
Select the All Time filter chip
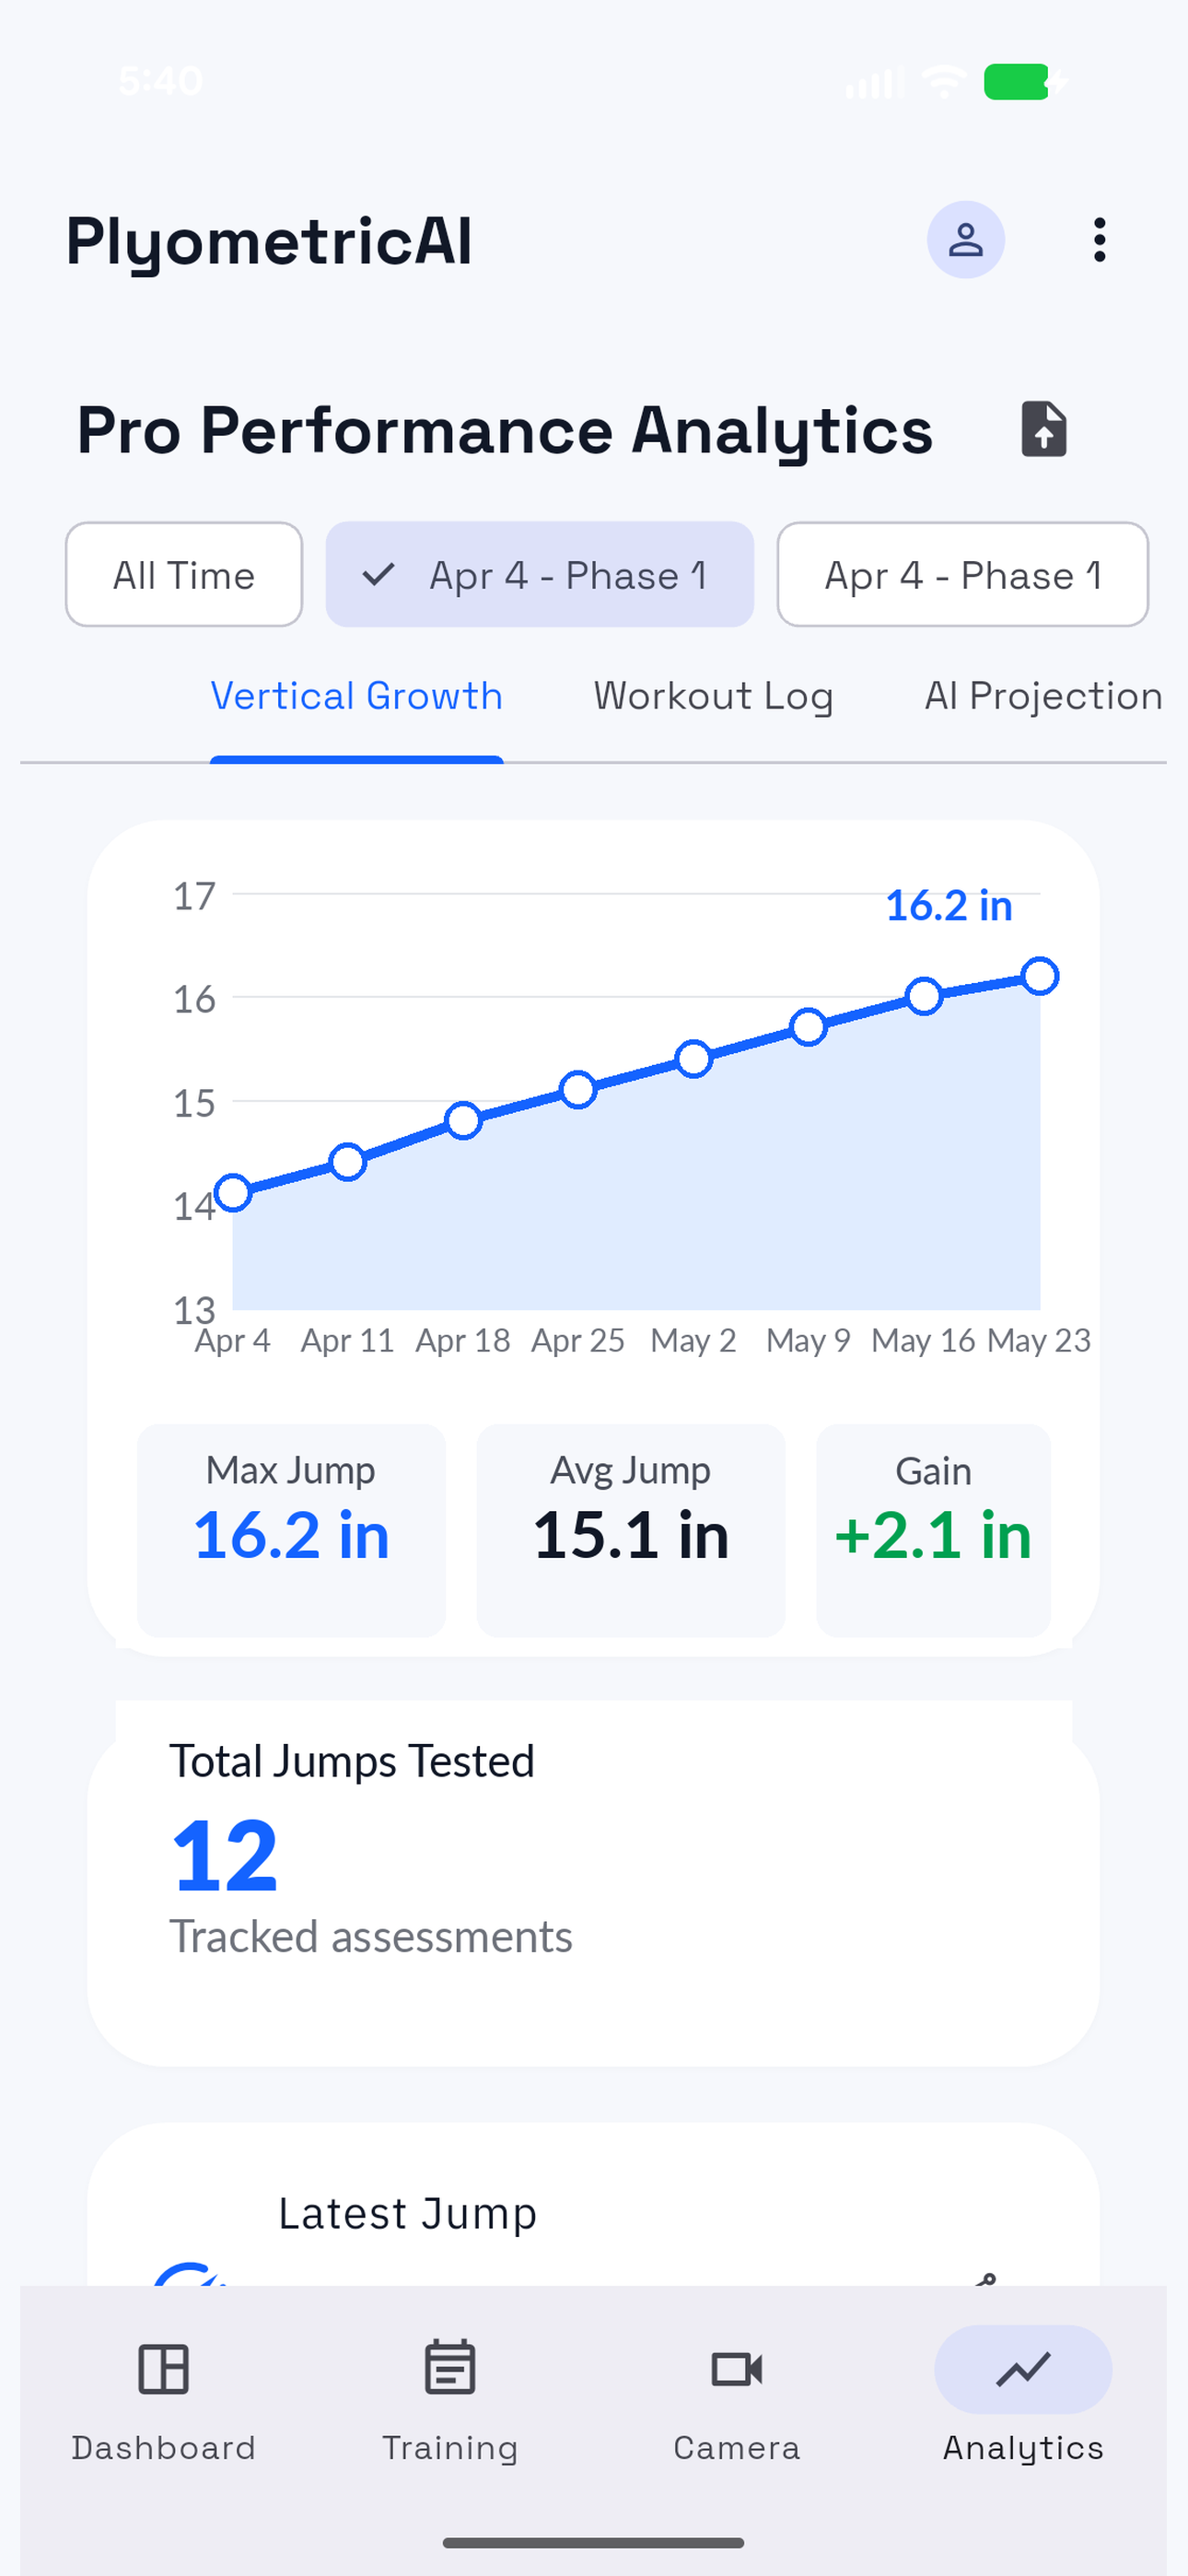[184, 574]
